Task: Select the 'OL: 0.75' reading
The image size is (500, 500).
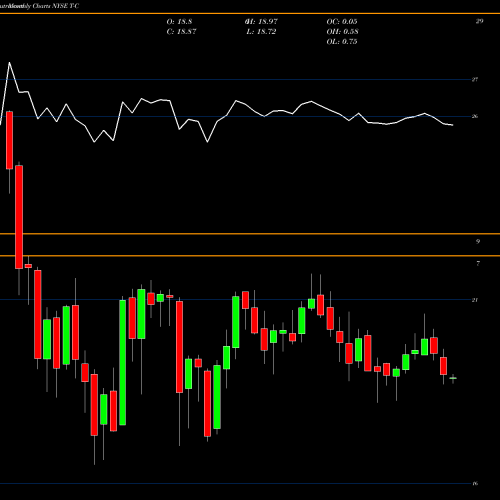Action: point(342,42)
